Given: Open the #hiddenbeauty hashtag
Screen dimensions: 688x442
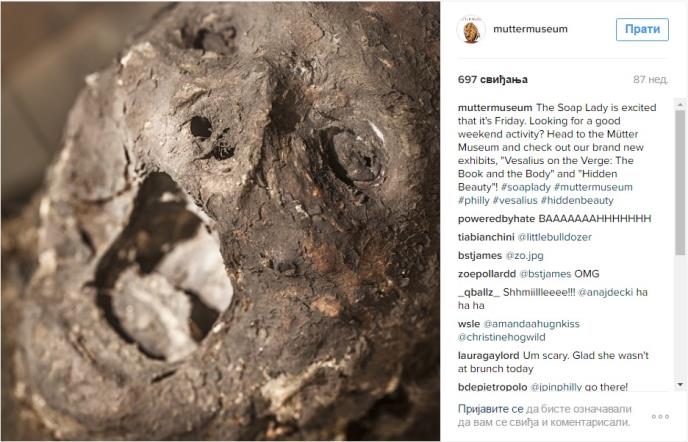Looking at the screenshot, I should [577, 200].
